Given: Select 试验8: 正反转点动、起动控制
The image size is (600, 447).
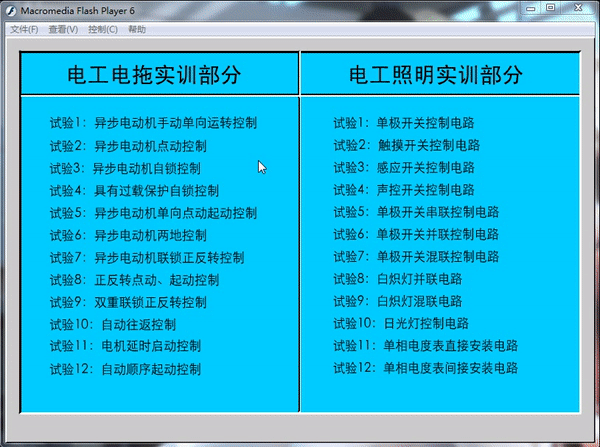Looking at the screenshot, I should pos(134,280).
